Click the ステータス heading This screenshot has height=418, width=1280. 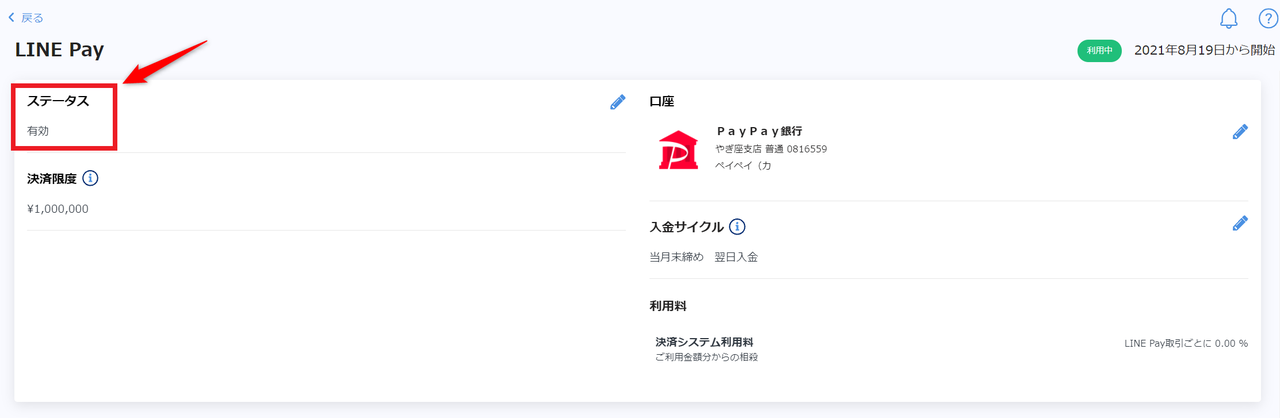coord(58,101)
